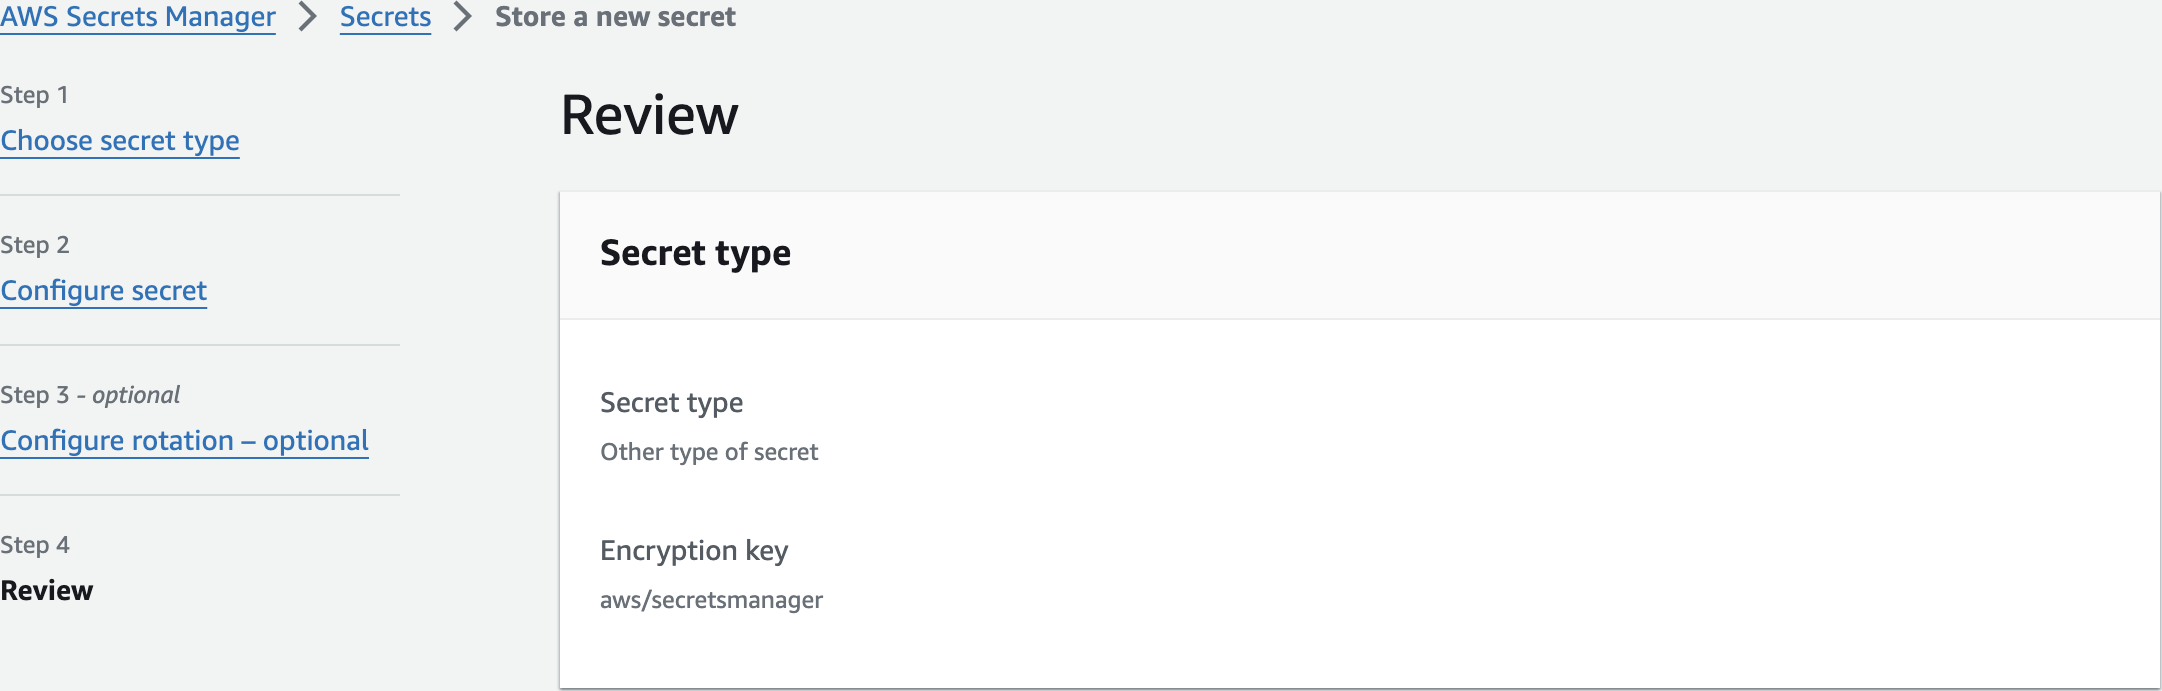Click the Step 3 - optional label

(90, 395)
